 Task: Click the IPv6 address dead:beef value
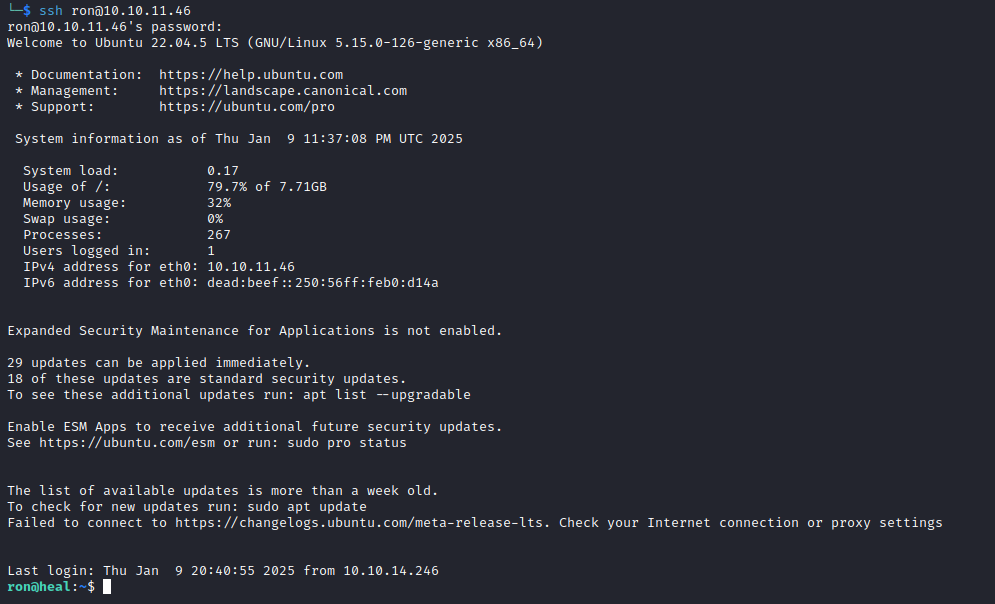coord(323,283)
